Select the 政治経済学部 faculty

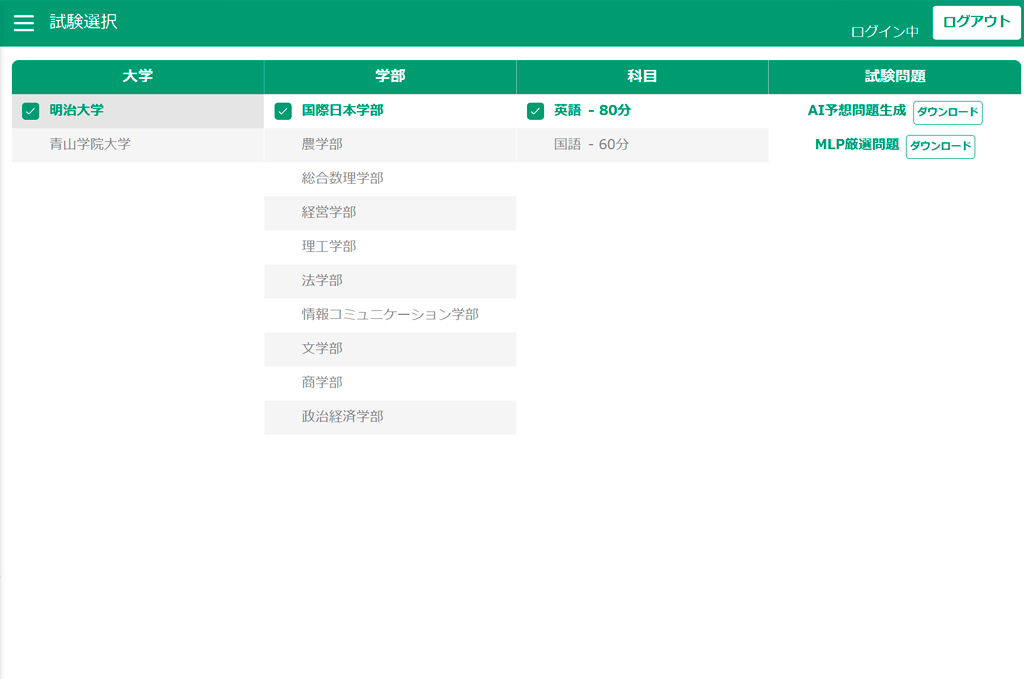[x=342, y=416]
